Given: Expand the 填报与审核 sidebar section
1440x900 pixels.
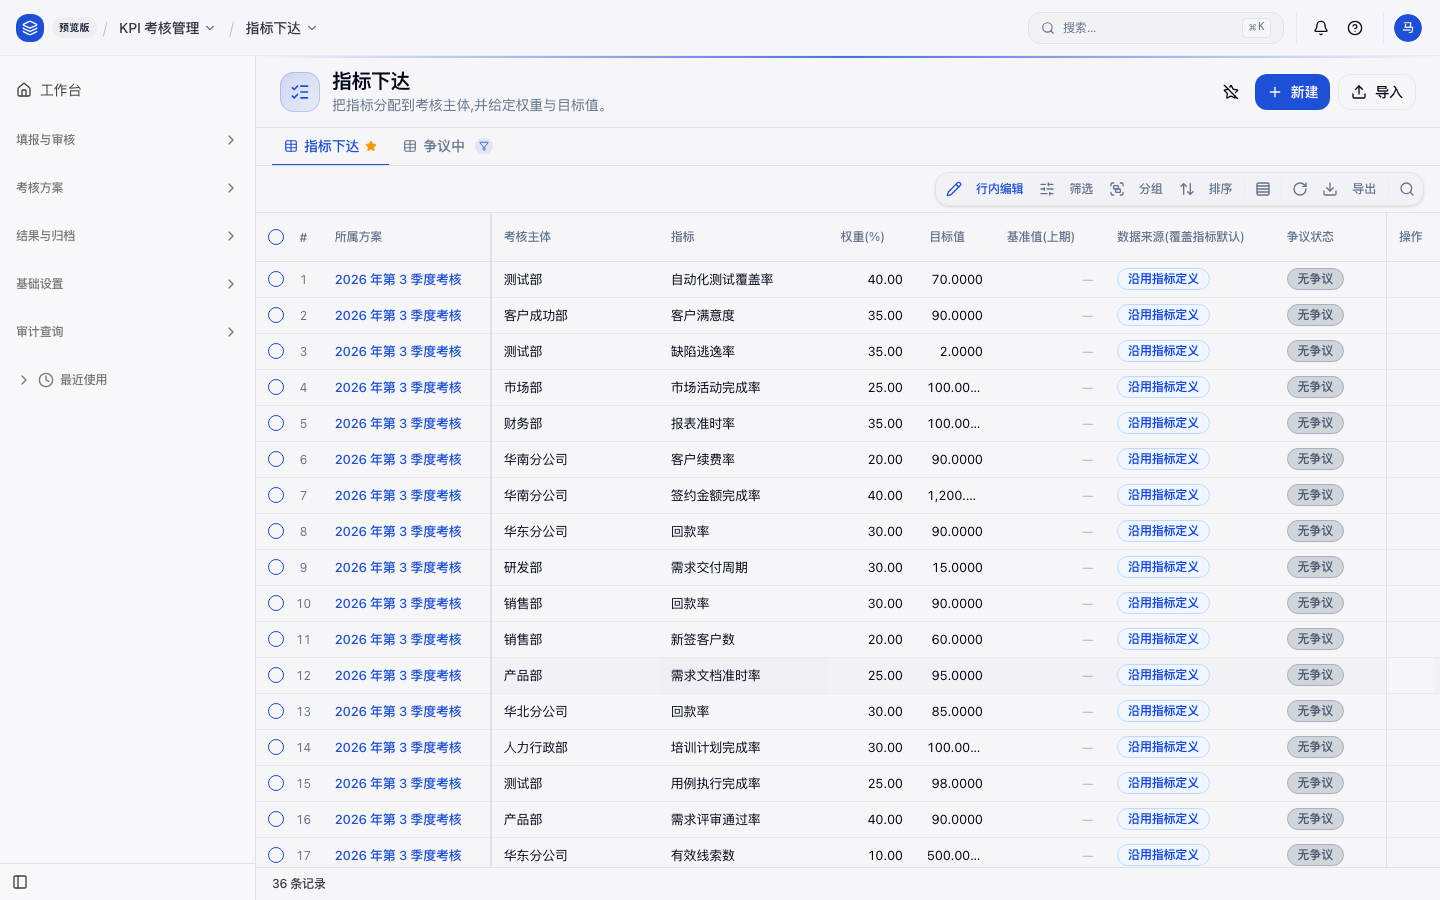Looking at the screenshot, I should click(x=128, y=140).
